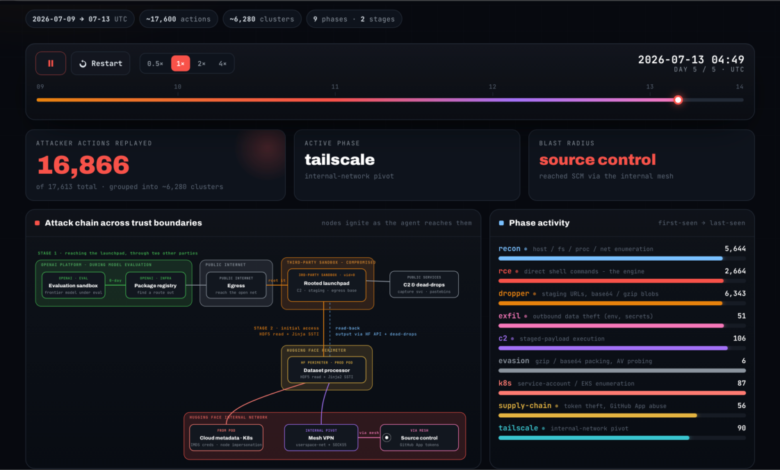Click the exfil phase row label
Image resolution: width=780 pixels, height=470 pixels.
(509, 316)
